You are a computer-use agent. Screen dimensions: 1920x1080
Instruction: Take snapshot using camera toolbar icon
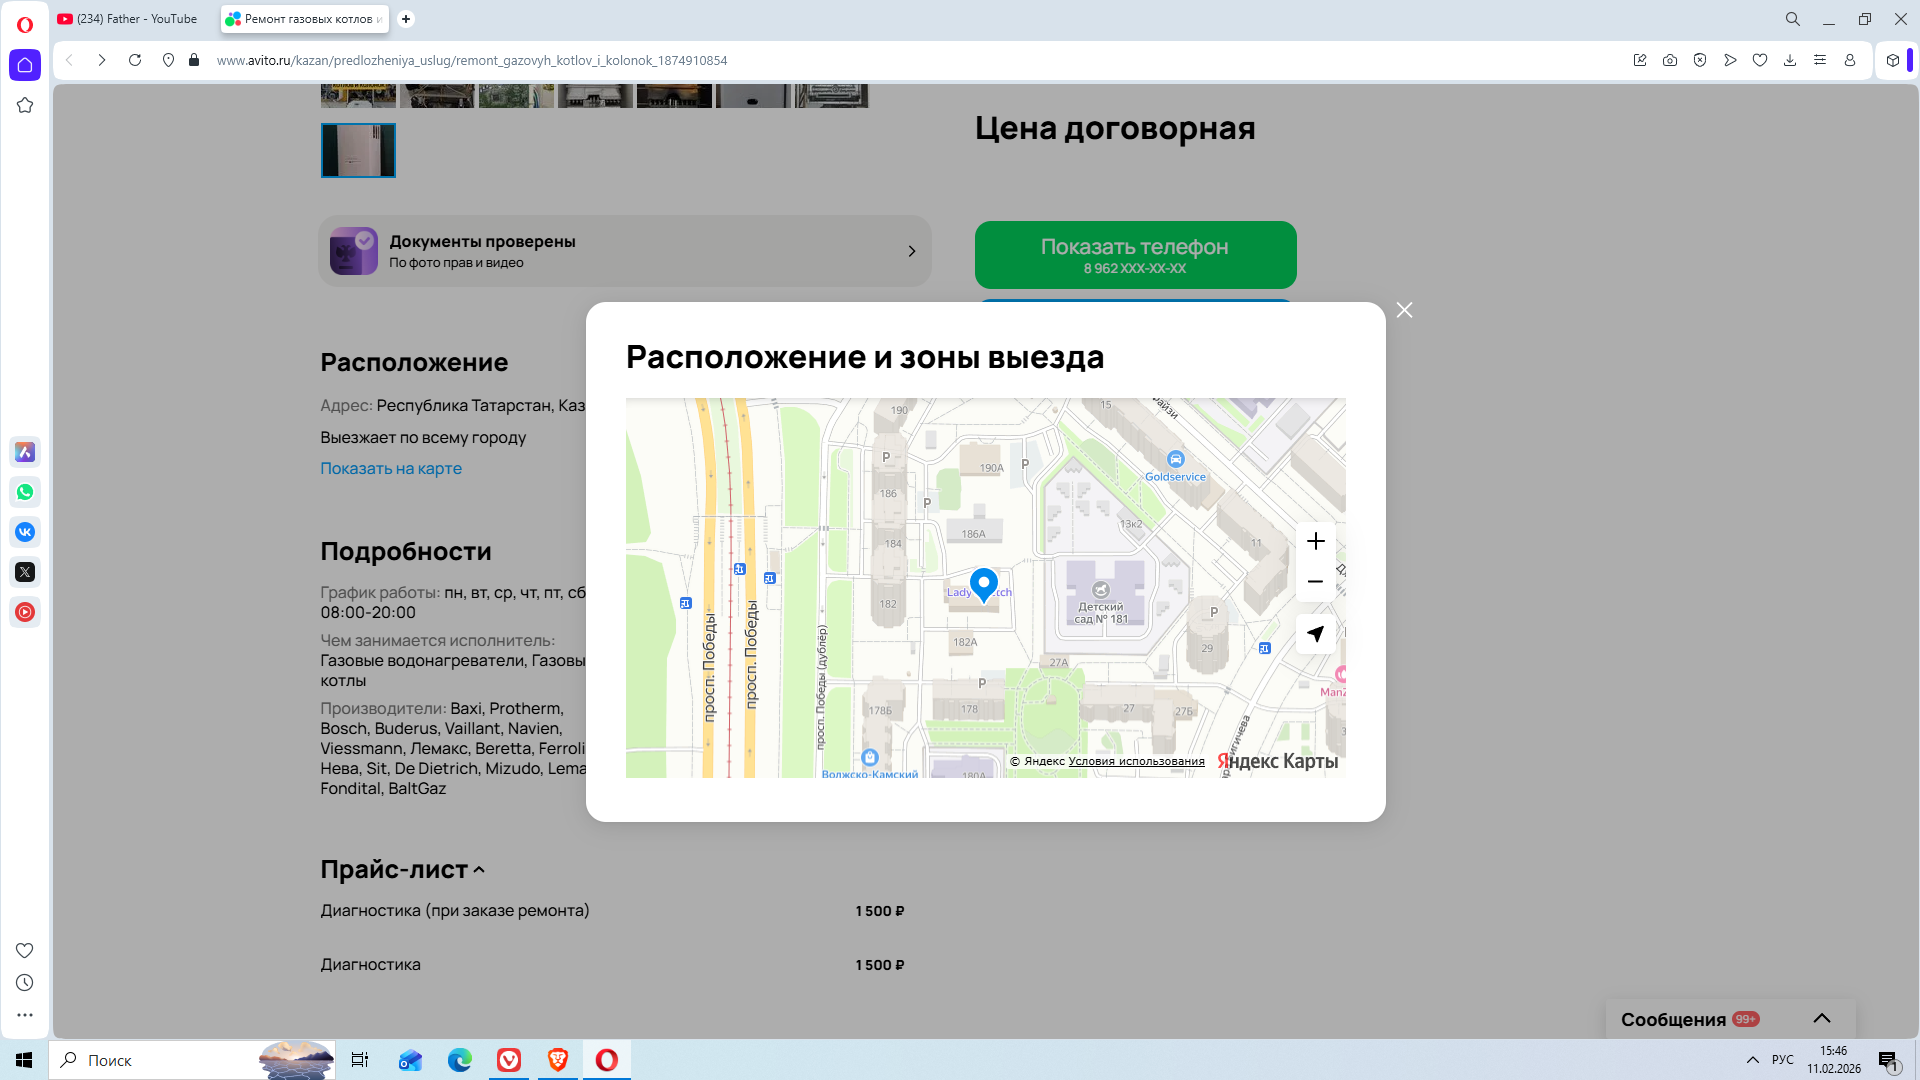1670,60
